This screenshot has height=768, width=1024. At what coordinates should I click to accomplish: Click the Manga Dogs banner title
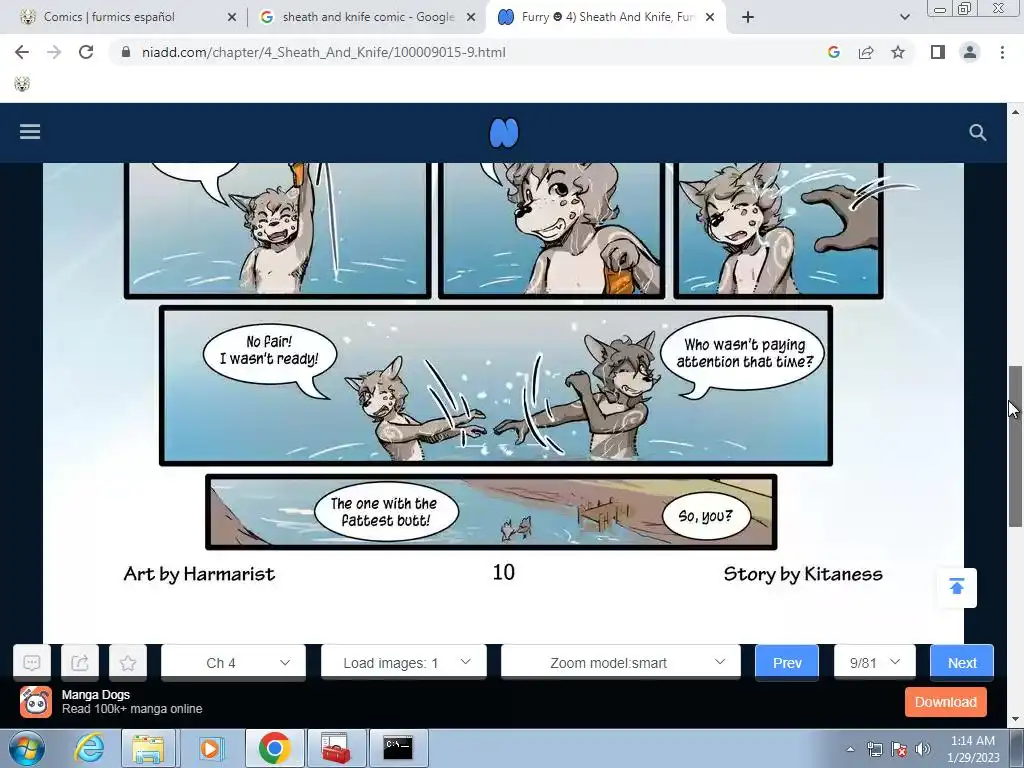[96, 695]
